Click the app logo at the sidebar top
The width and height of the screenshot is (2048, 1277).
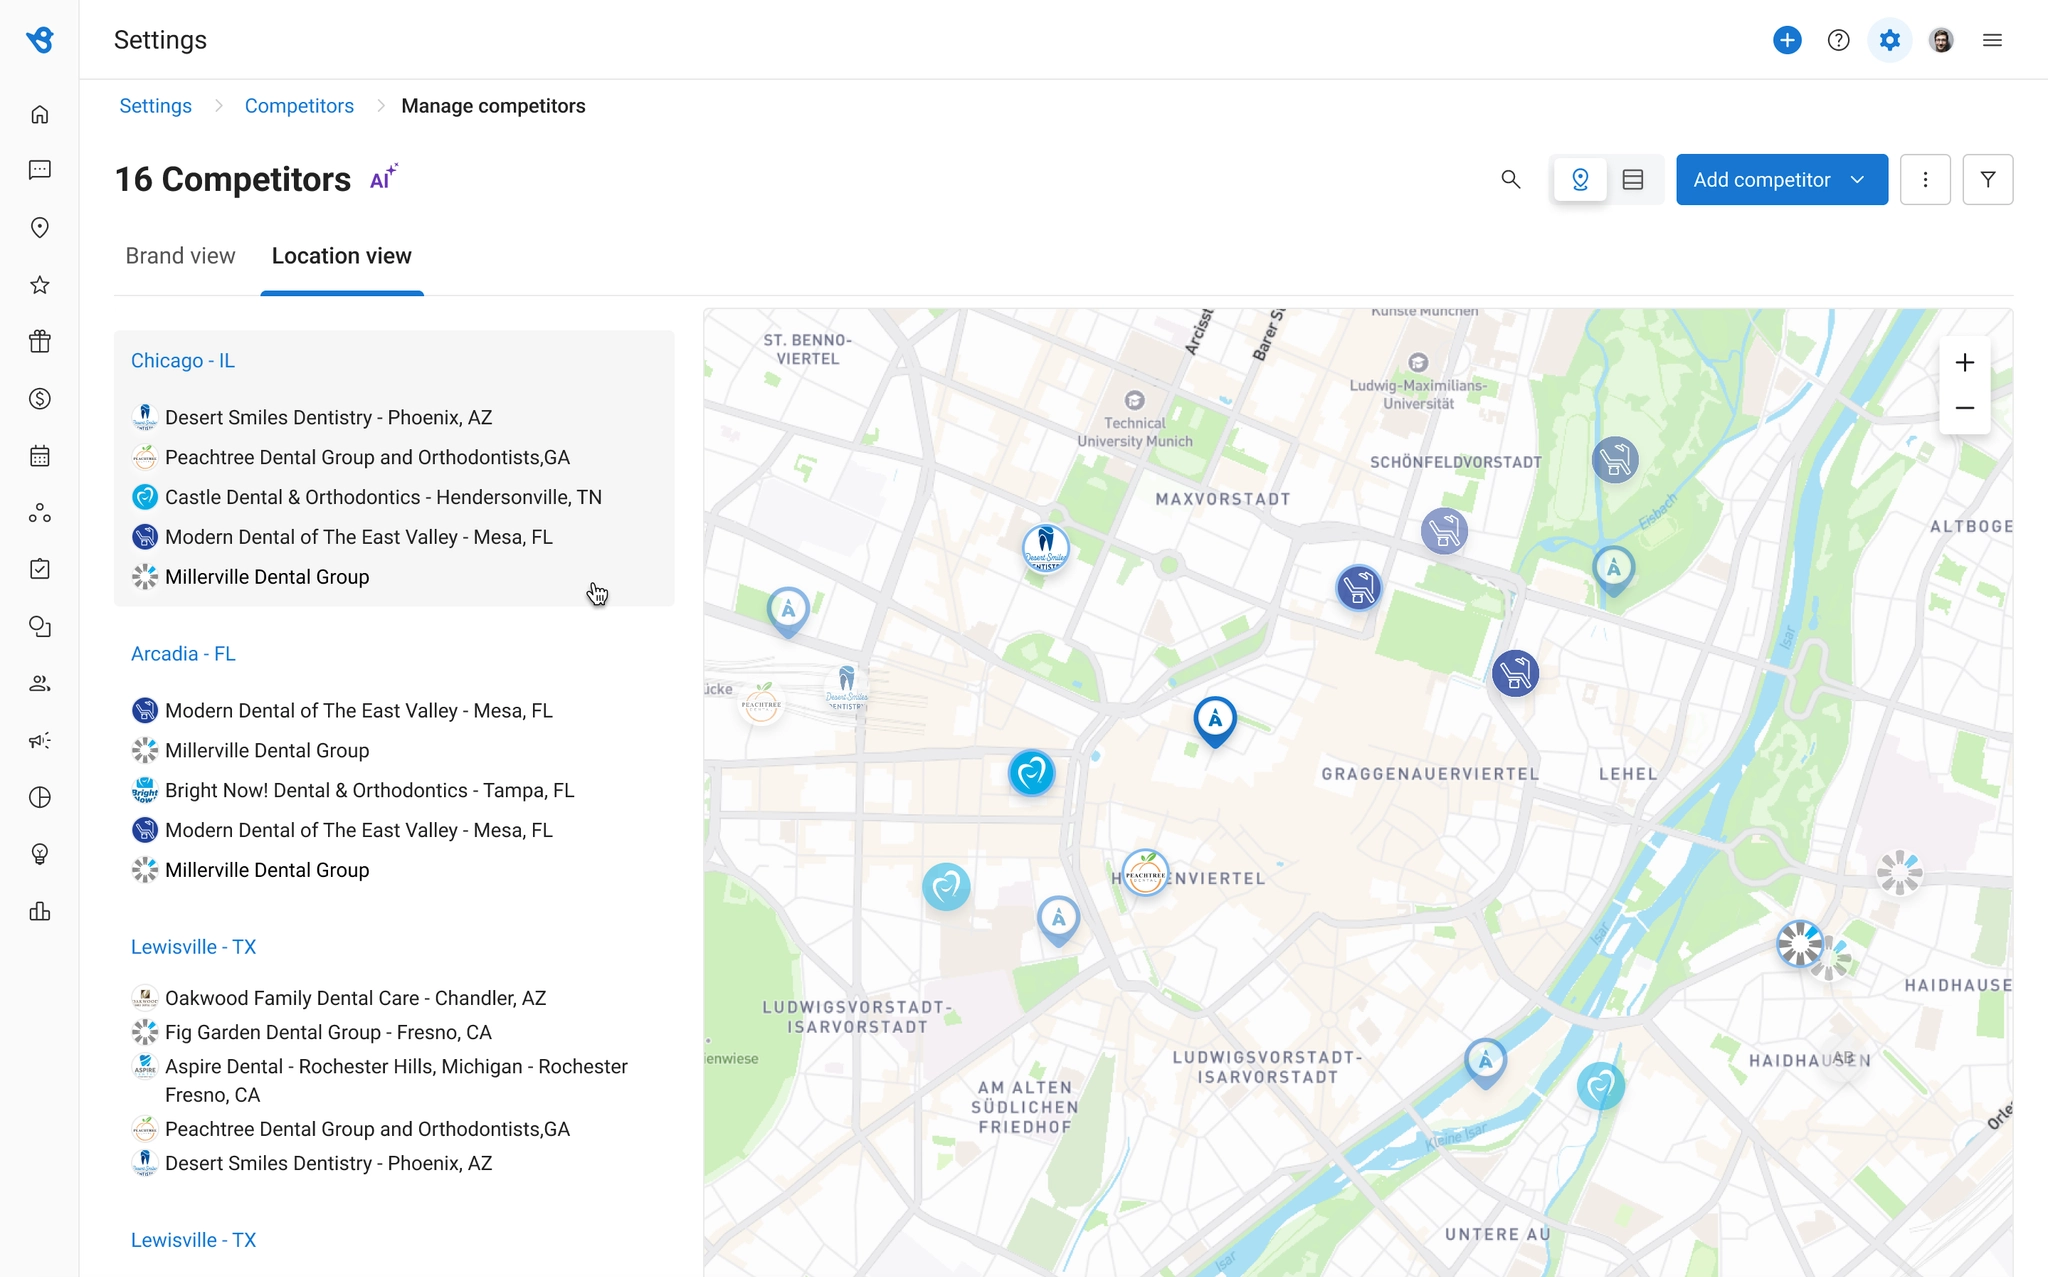pyautogui.click(x=40, y=40)
